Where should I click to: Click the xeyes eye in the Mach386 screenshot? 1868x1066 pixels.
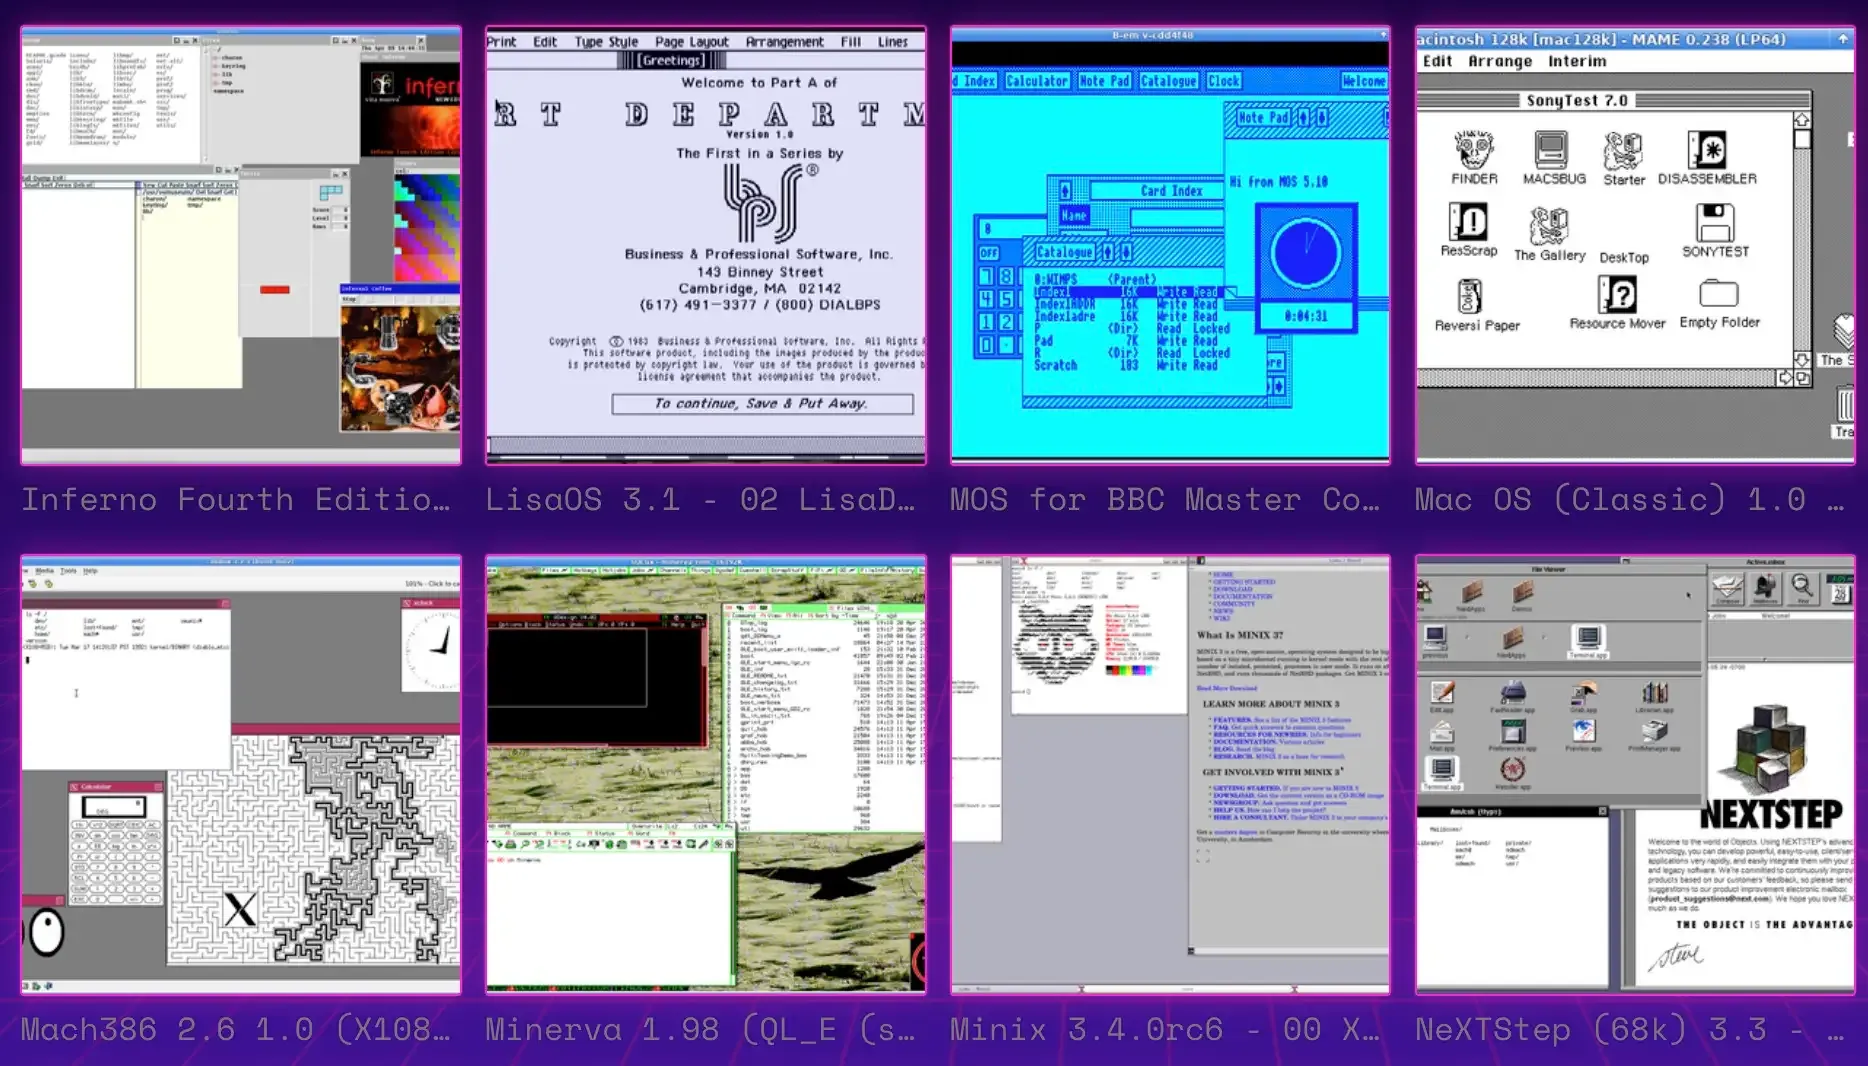45,934
